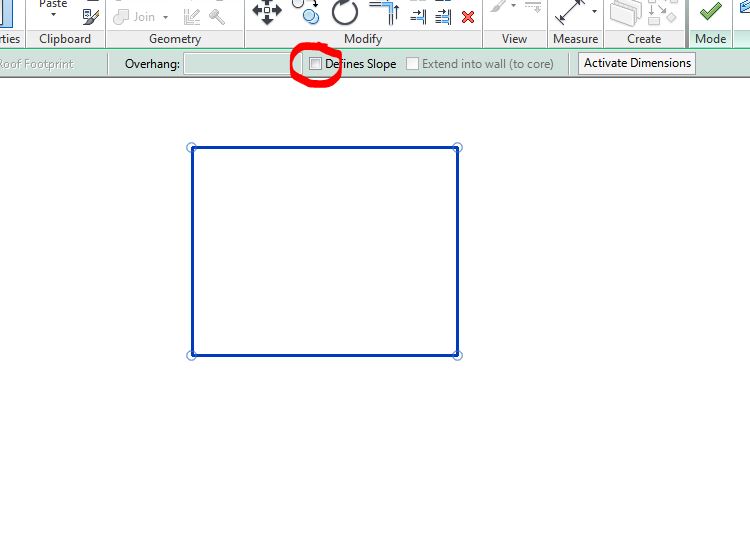Click the small grouped shapes icon in Create panel
This screenshot has height=551, width=750.
(x=662, y=12)
